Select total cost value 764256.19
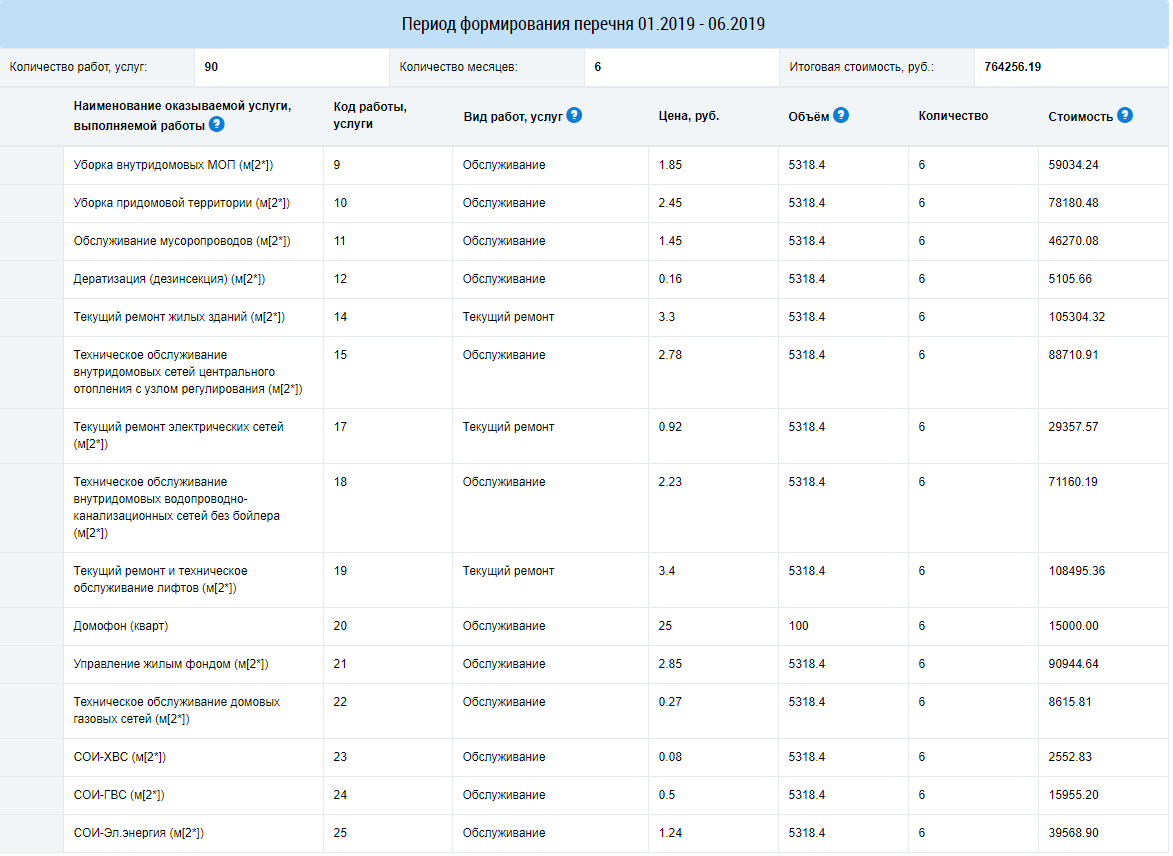Screen dimensions: 1173x856 click(x=1012, y=67)
